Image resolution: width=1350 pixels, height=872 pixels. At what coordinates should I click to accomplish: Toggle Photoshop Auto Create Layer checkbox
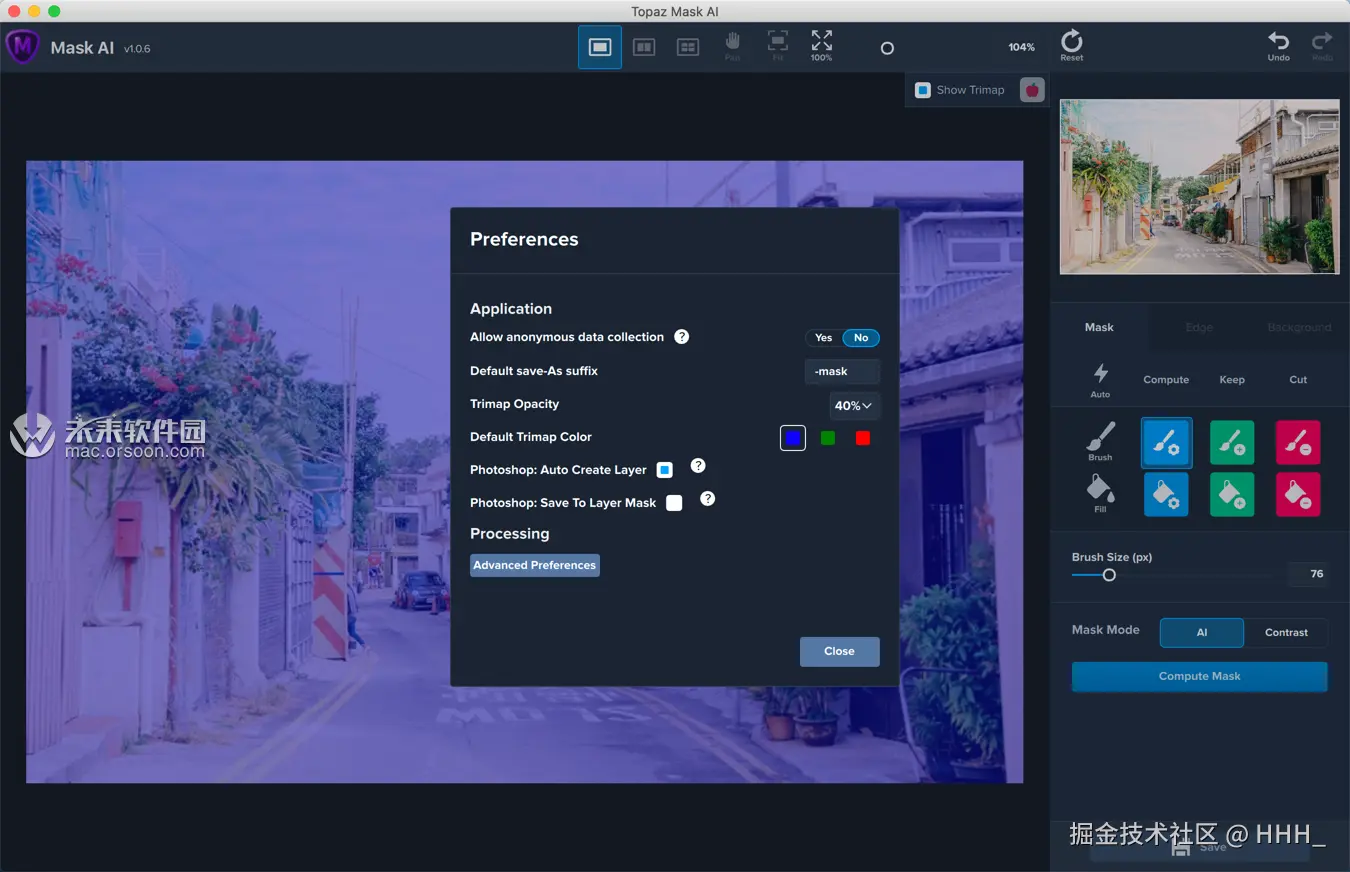pyautogui.click(x=664, y=470)
